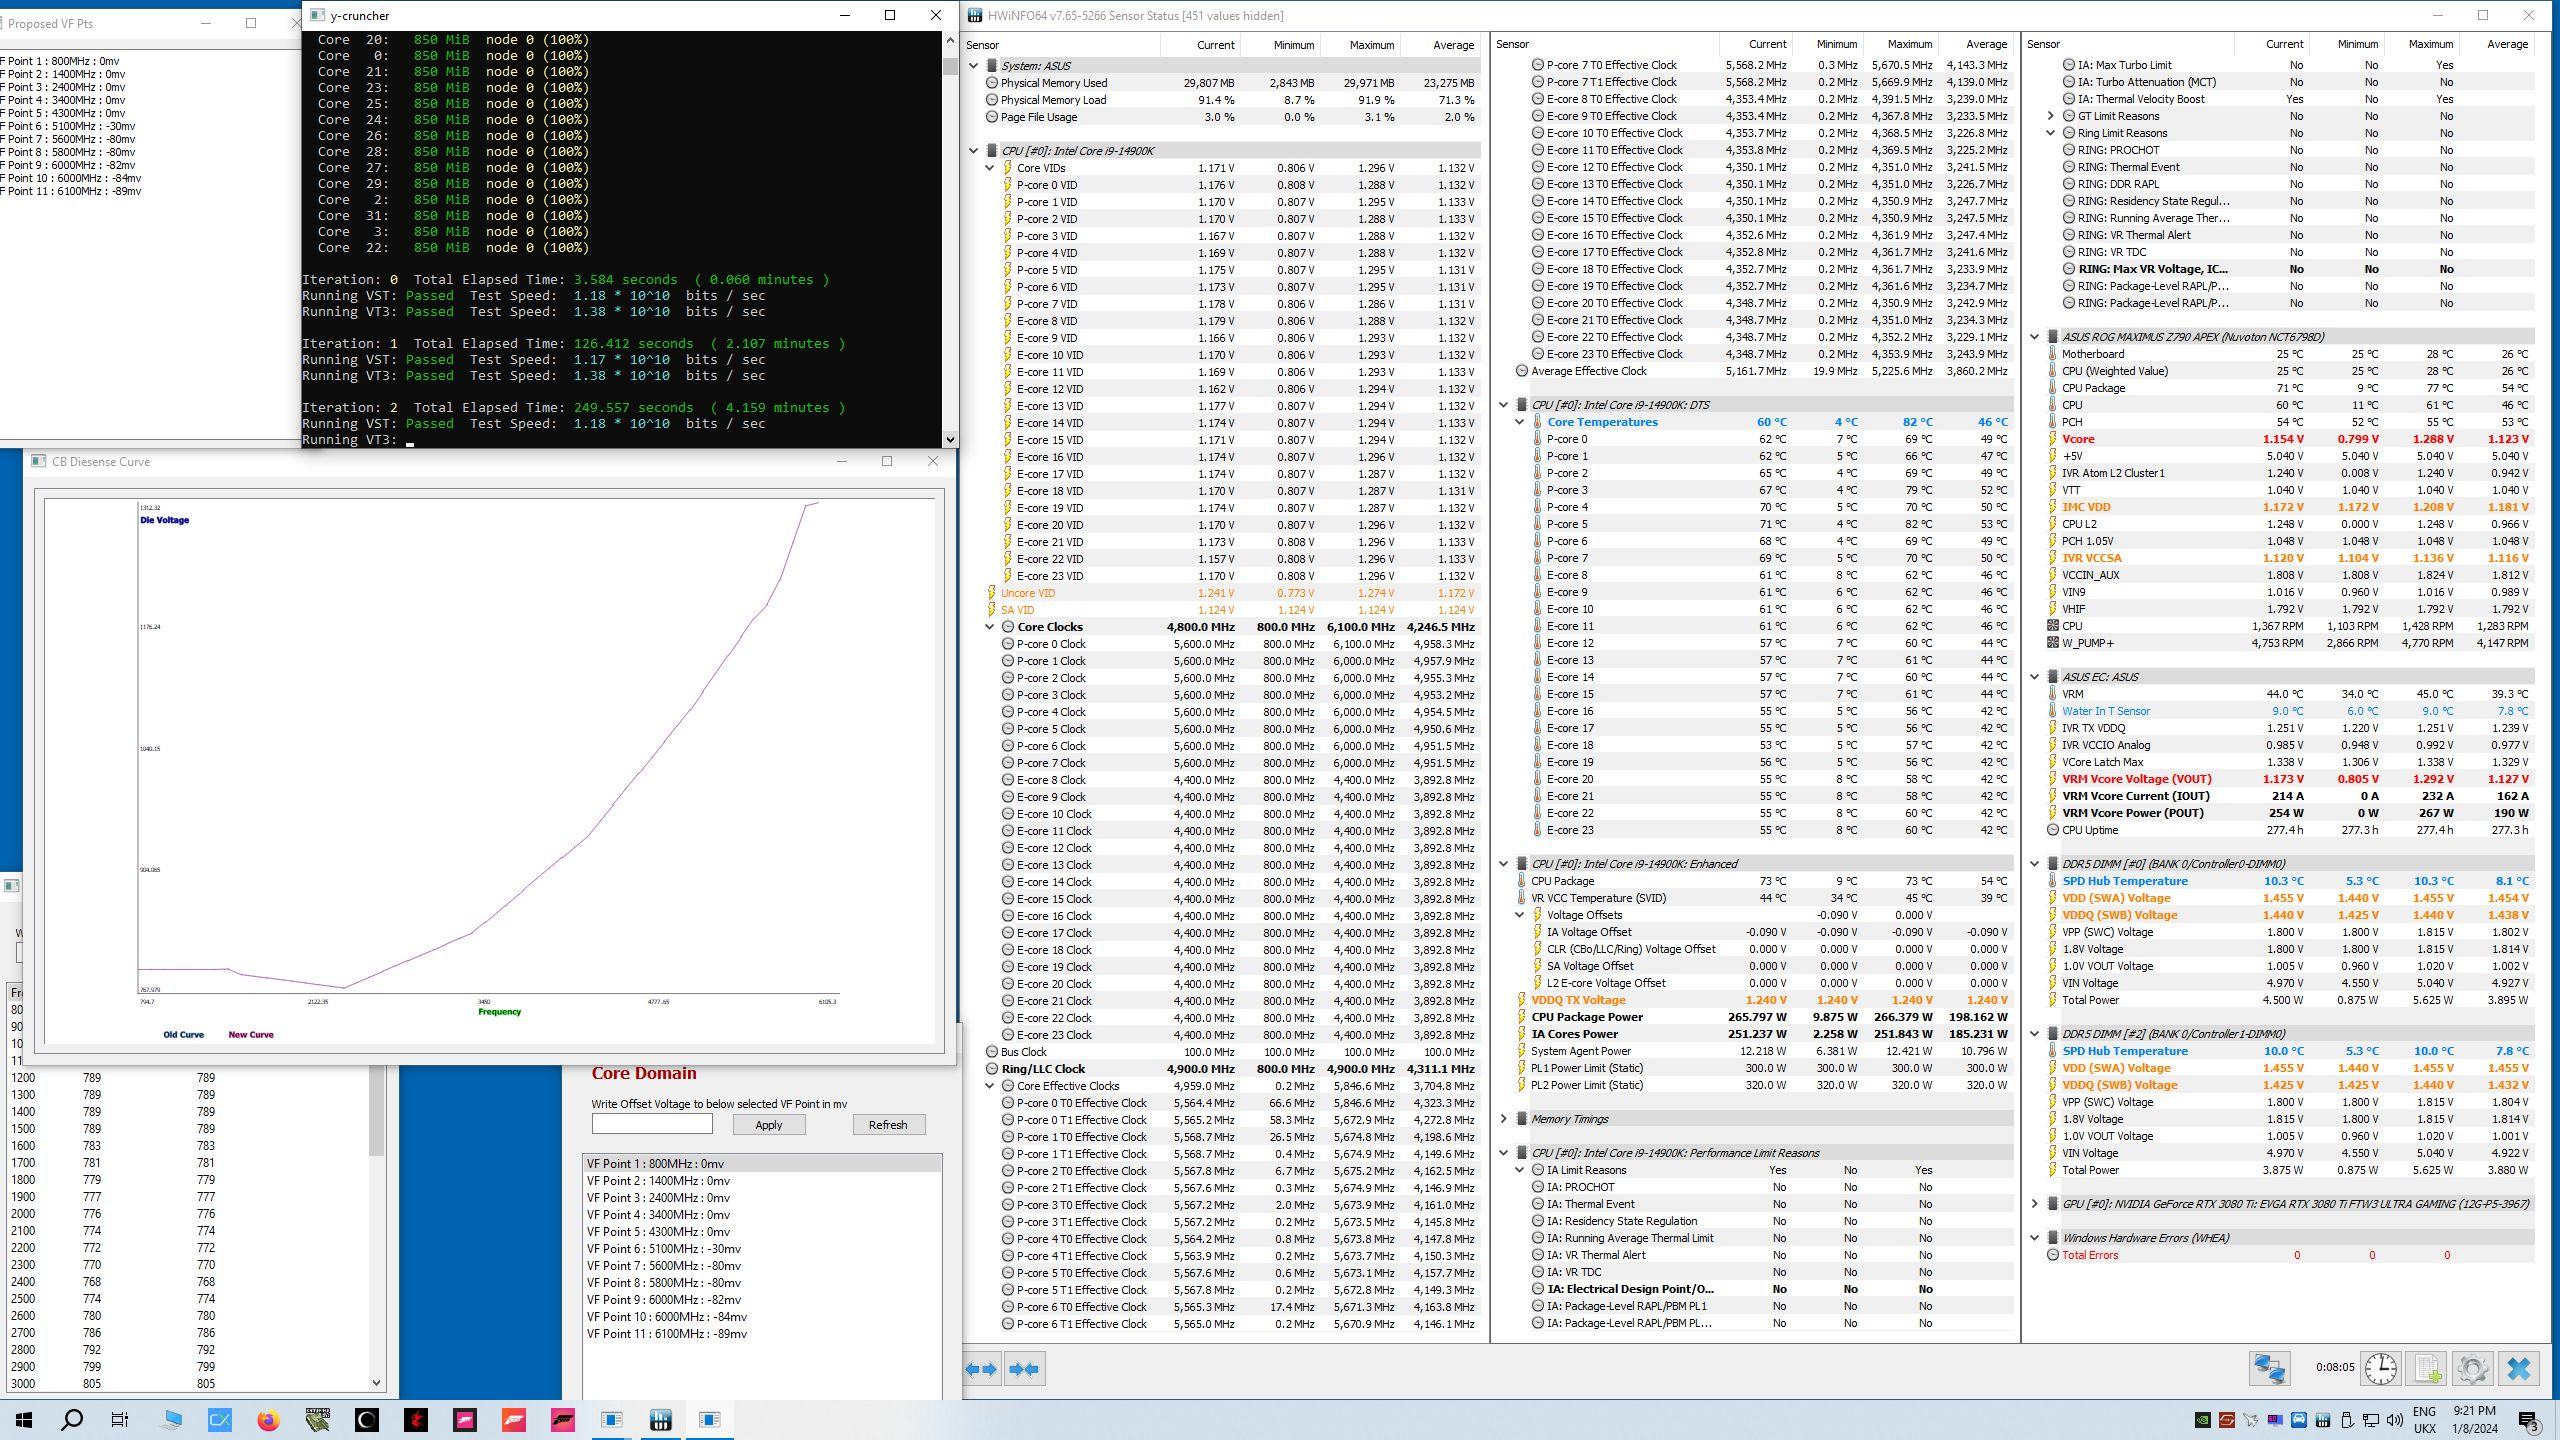Screen dimensions: 2560x1440
Task: Click the collapse columns arrows button
Action: pos(1024,1369)
